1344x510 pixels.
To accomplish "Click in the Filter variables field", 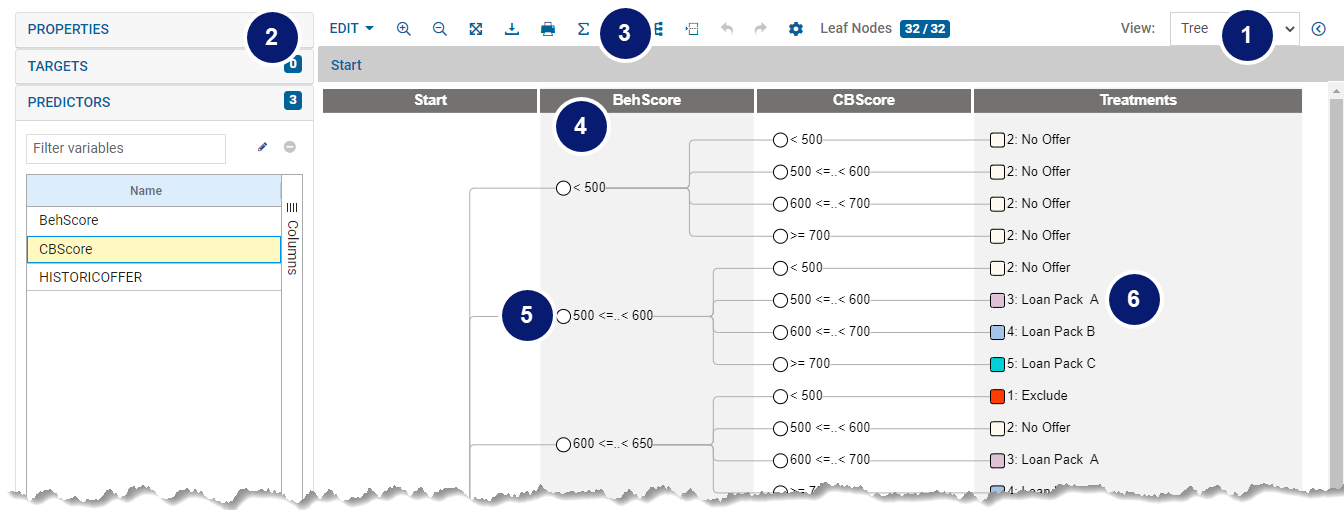I will (x=126, y=148).
